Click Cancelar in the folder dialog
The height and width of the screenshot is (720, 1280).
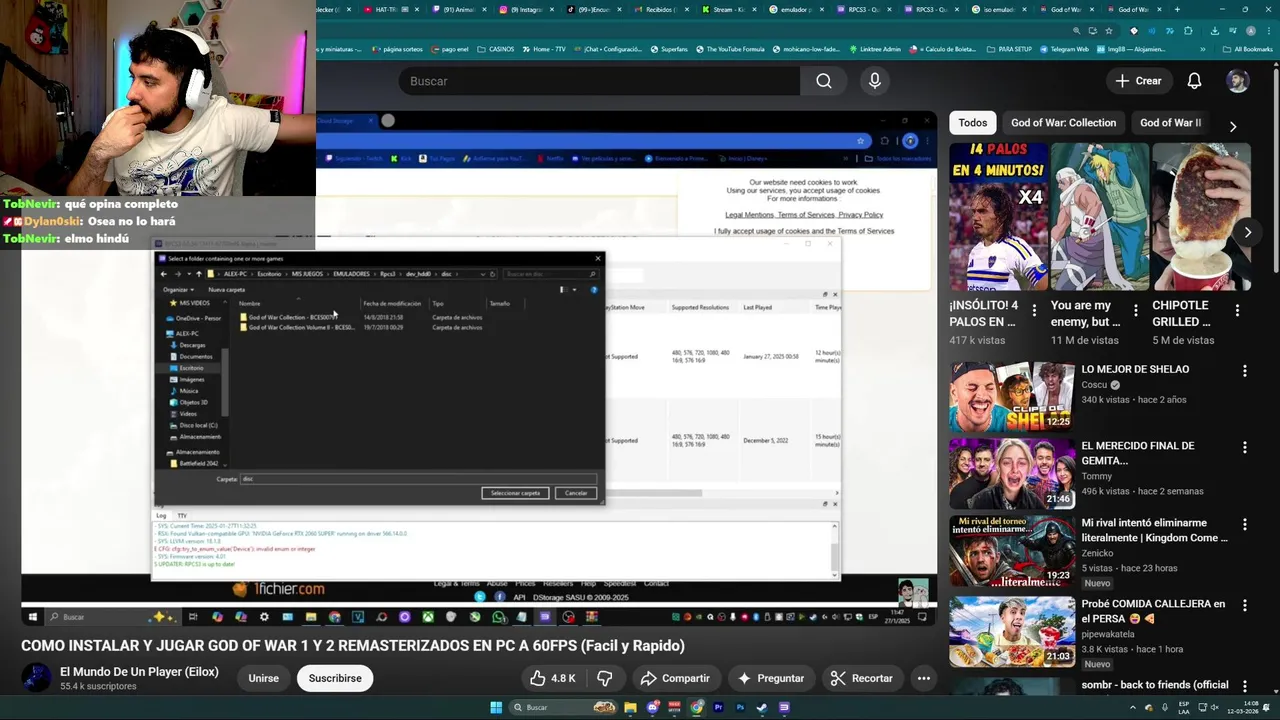point(576,493)
